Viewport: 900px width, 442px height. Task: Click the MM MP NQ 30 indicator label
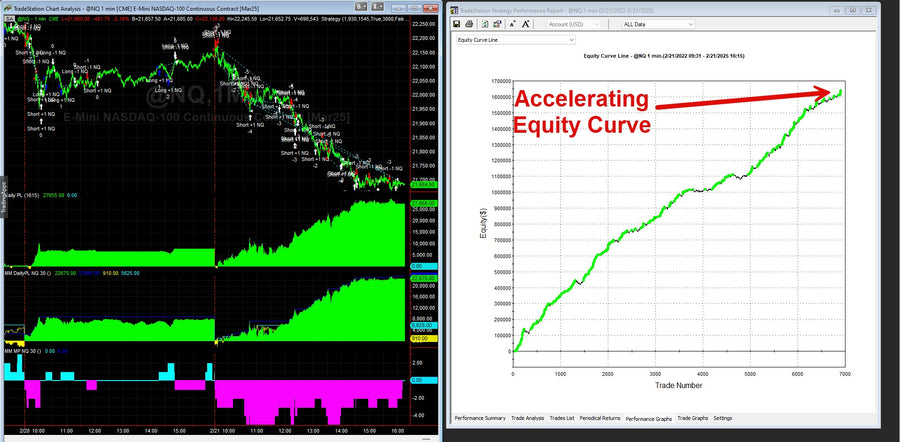pos(21,349)
